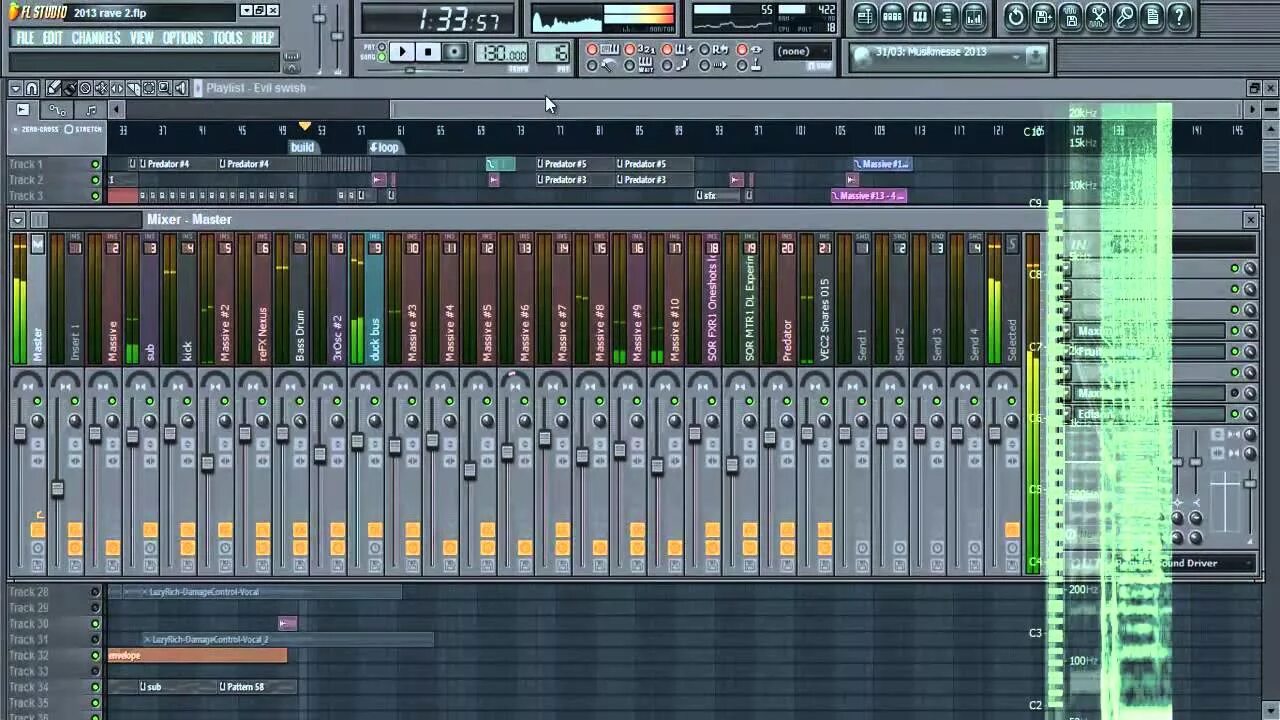Viewport: 1280px width, 720px height.
Task: Select the Bass Drum mixer track
Action: pos(300,300)
